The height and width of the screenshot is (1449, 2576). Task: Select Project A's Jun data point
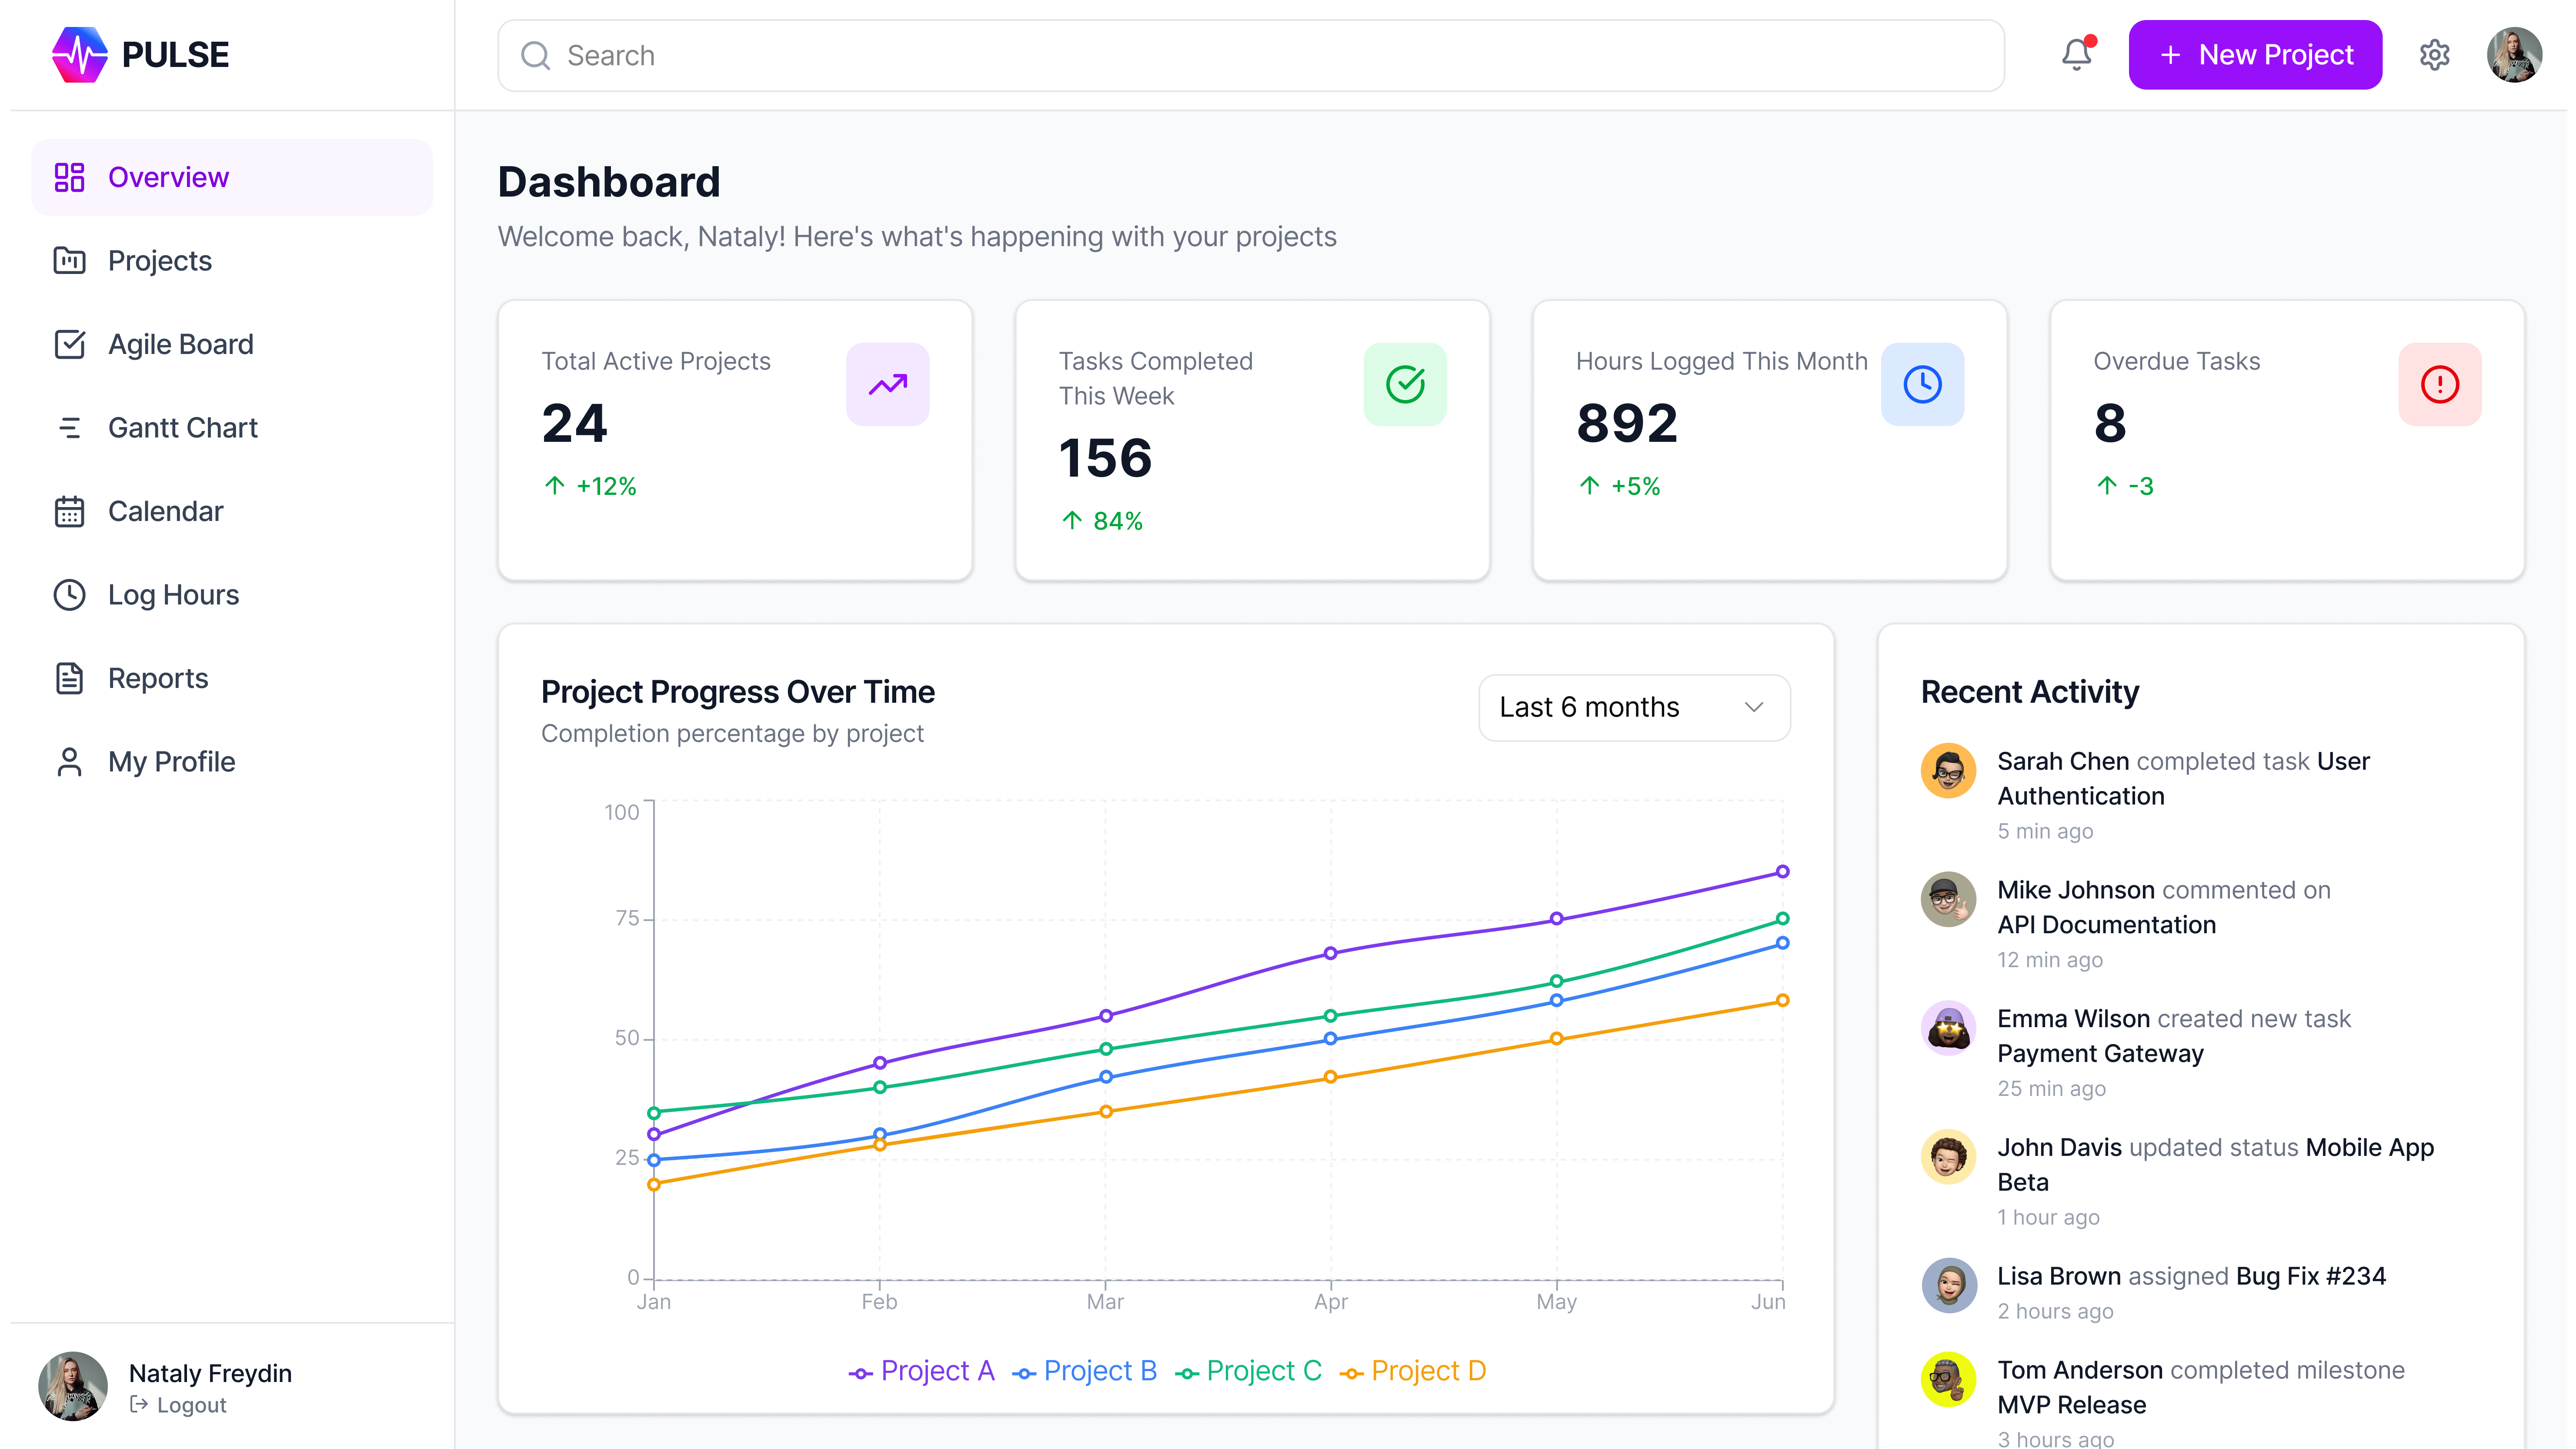[x=1782, y=871]
